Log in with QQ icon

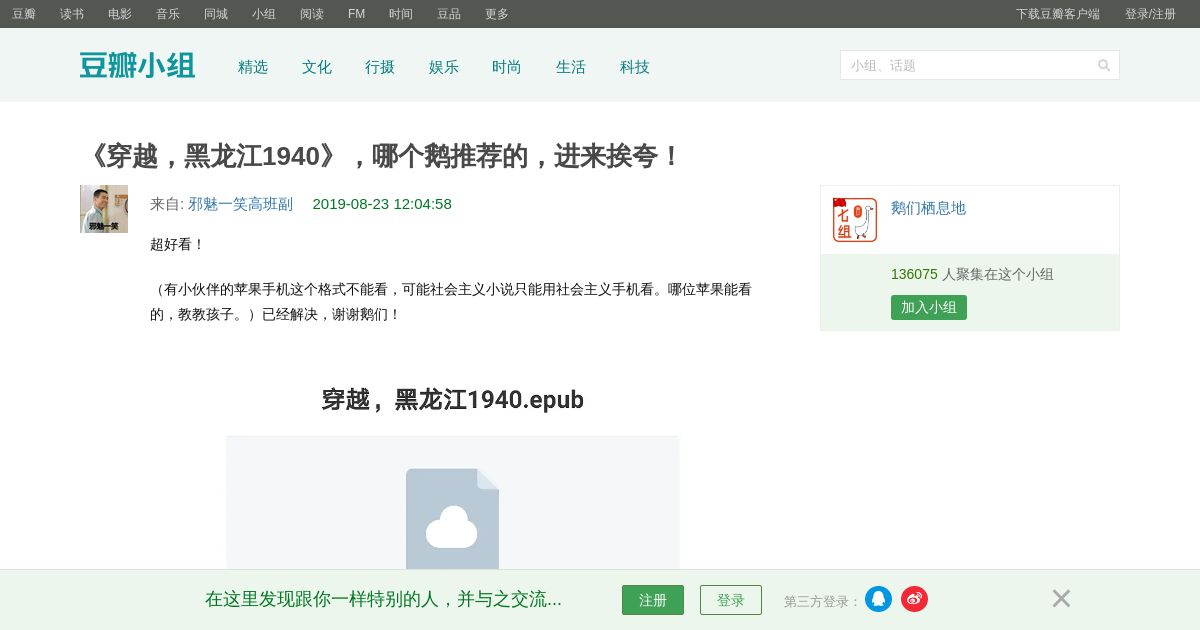878,599
